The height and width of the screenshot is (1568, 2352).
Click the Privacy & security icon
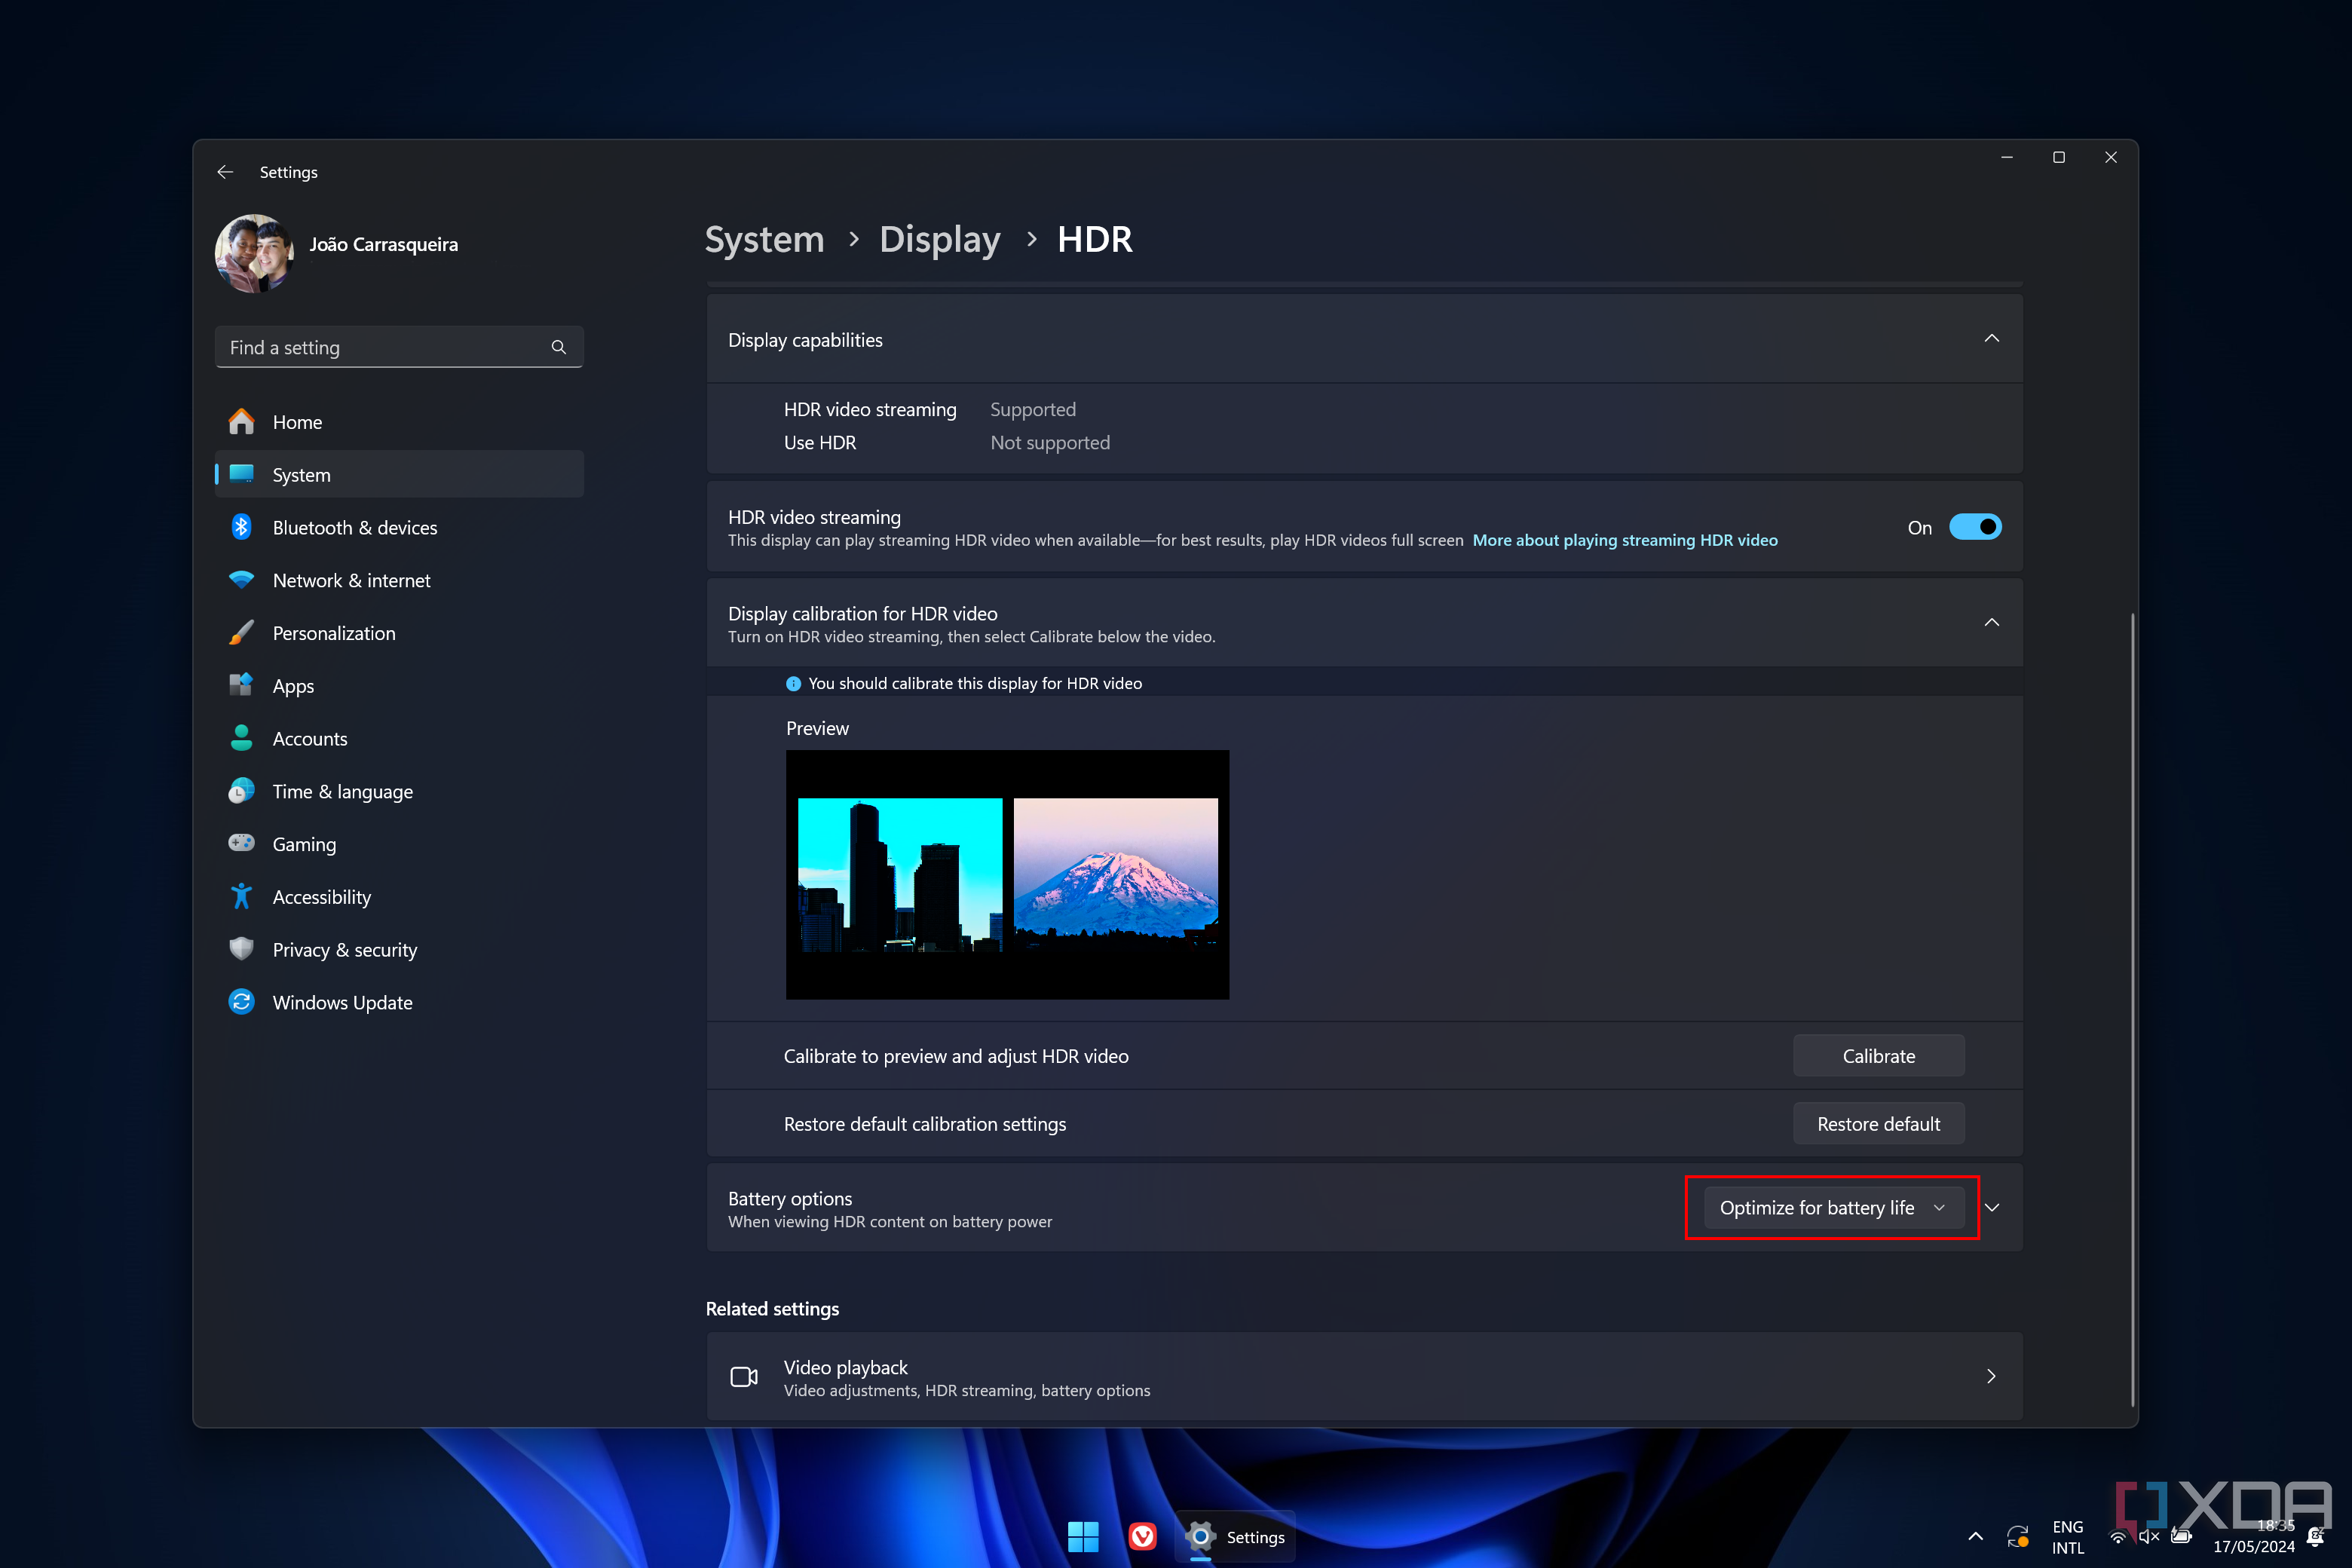(x=241, y=948)
